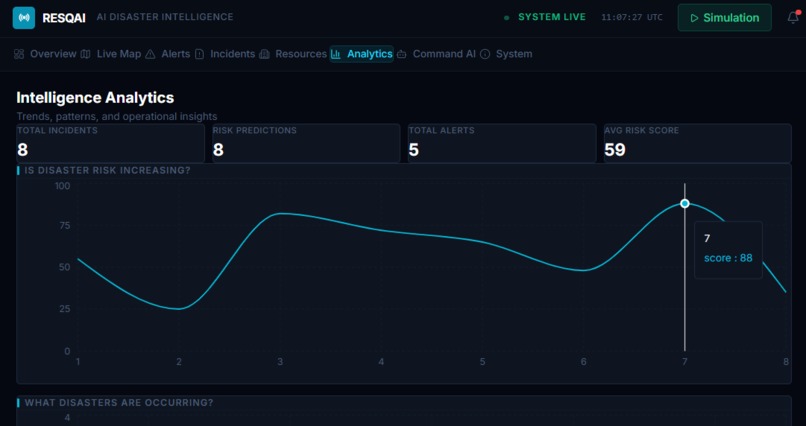
Task: Click the Live Map icon
Action: click(86, 54)
